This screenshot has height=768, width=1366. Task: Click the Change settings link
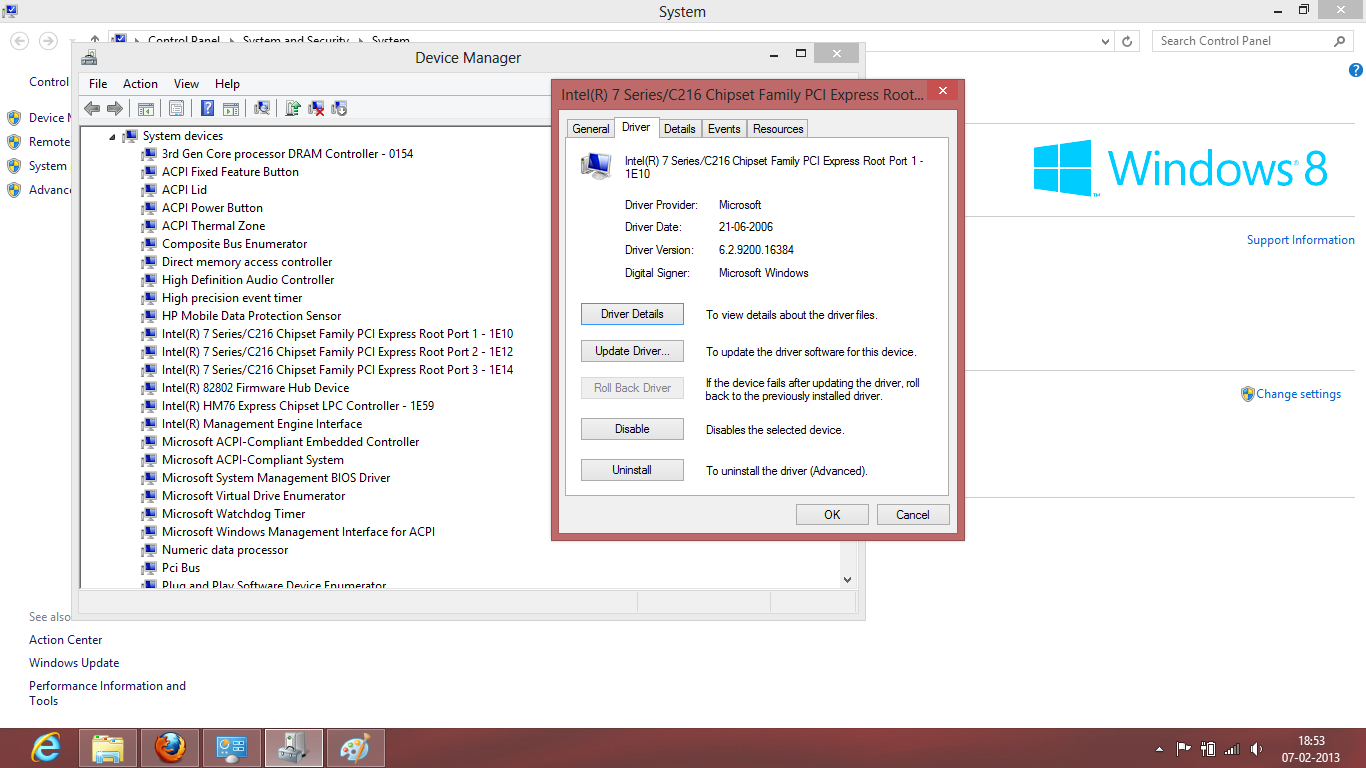[x=1299, y=394]
